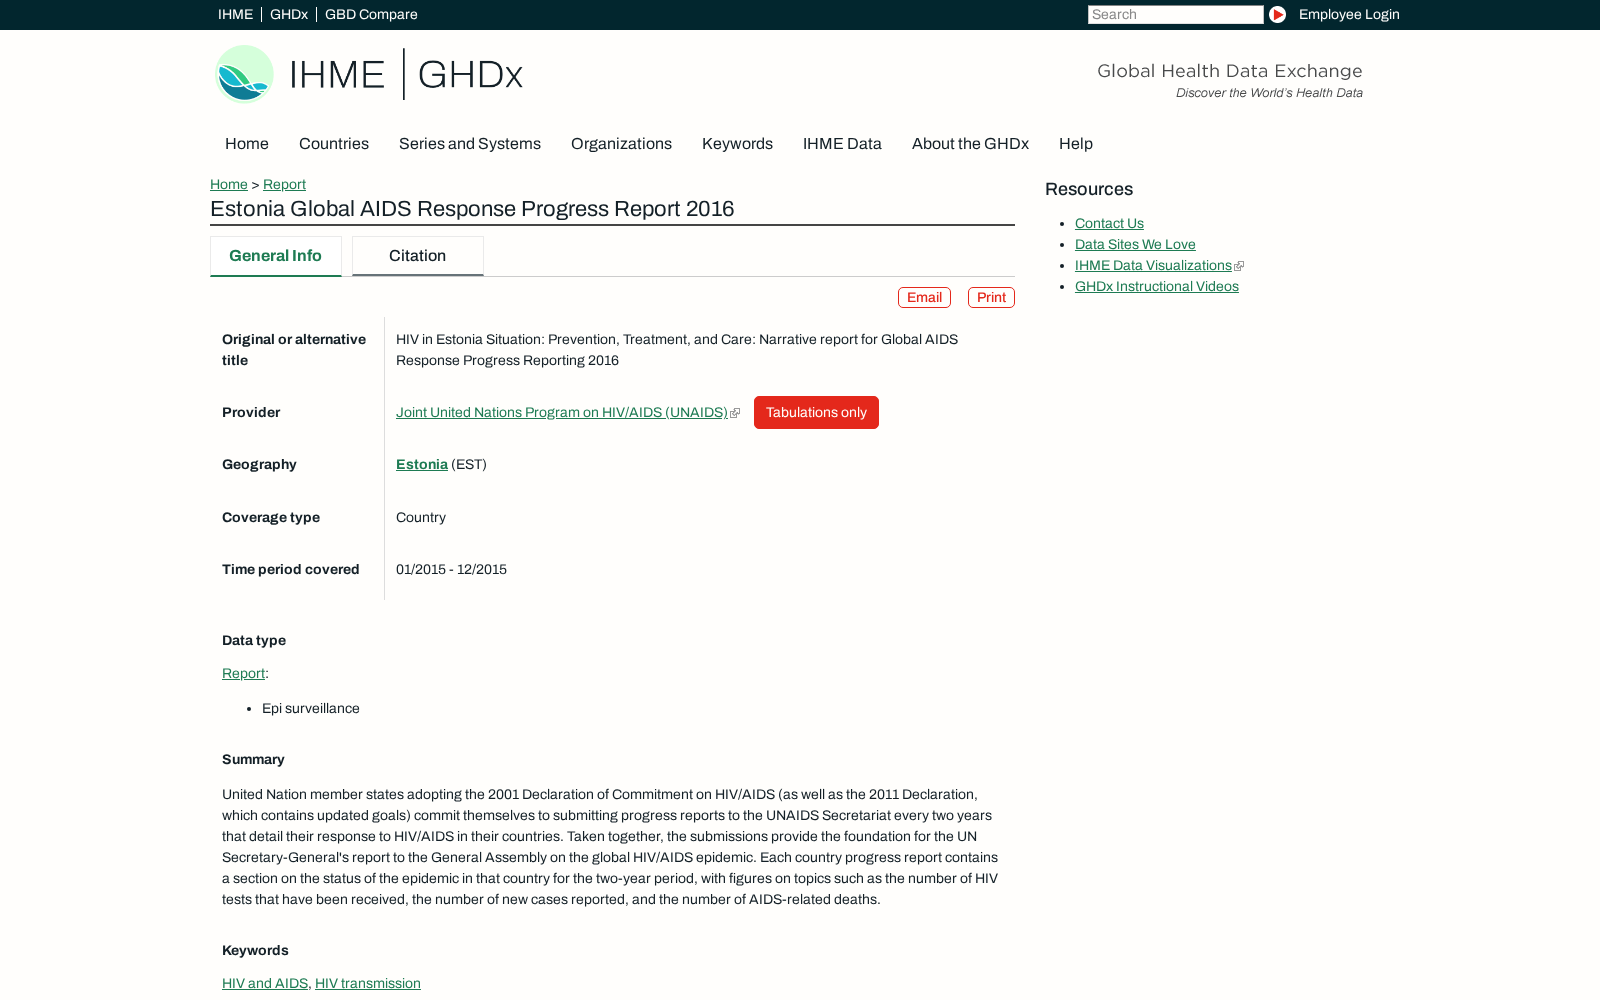Follow the Report breadcrumb link
Screen dimensions: 1600x1000
[x=284, y=185]
